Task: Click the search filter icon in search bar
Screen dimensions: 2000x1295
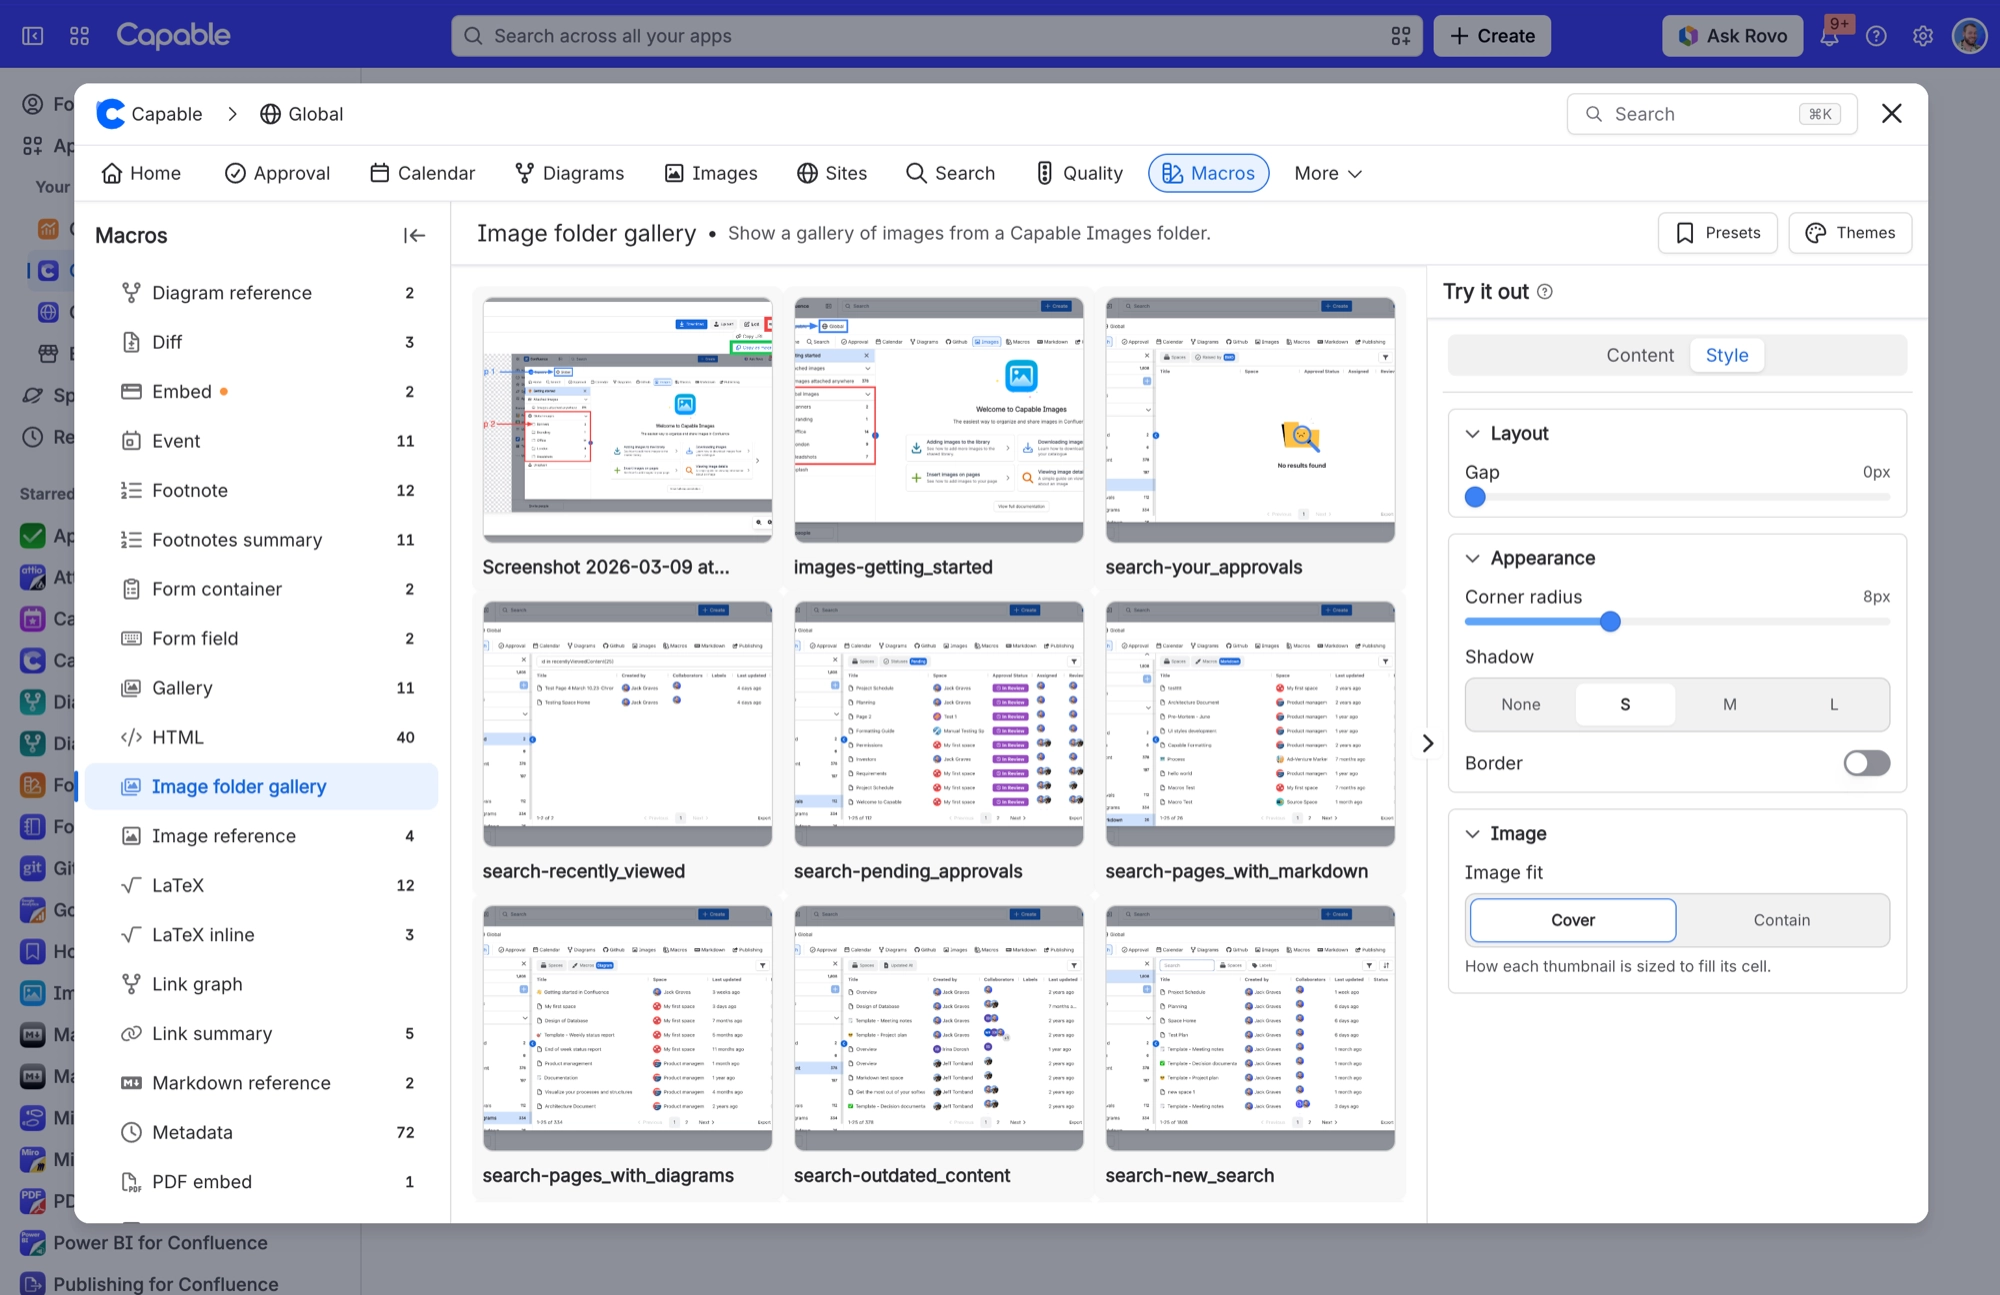Action: (1401, 36)
